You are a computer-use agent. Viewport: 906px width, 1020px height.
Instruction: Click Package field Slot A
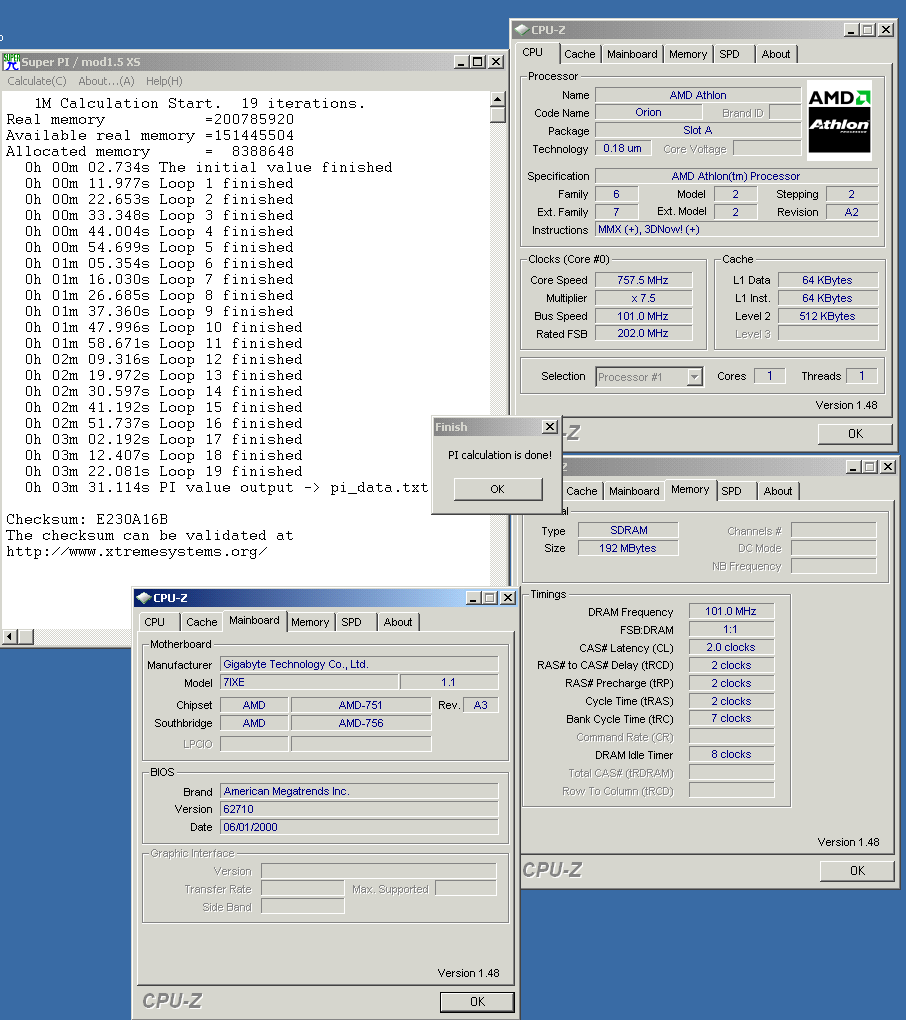coord(698,130)
